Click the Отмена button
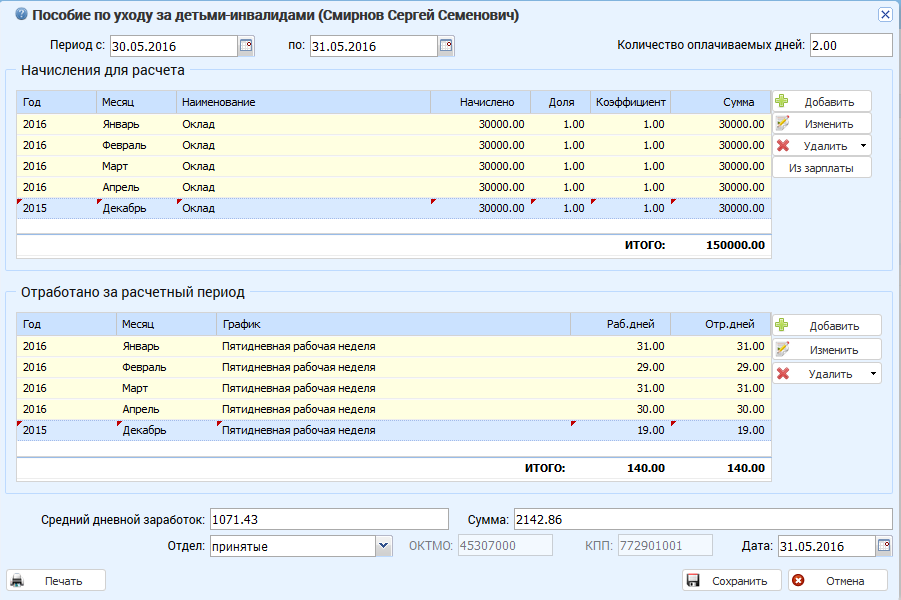The width and height of the screenshot is (901, 600). [x=838, y=580]
